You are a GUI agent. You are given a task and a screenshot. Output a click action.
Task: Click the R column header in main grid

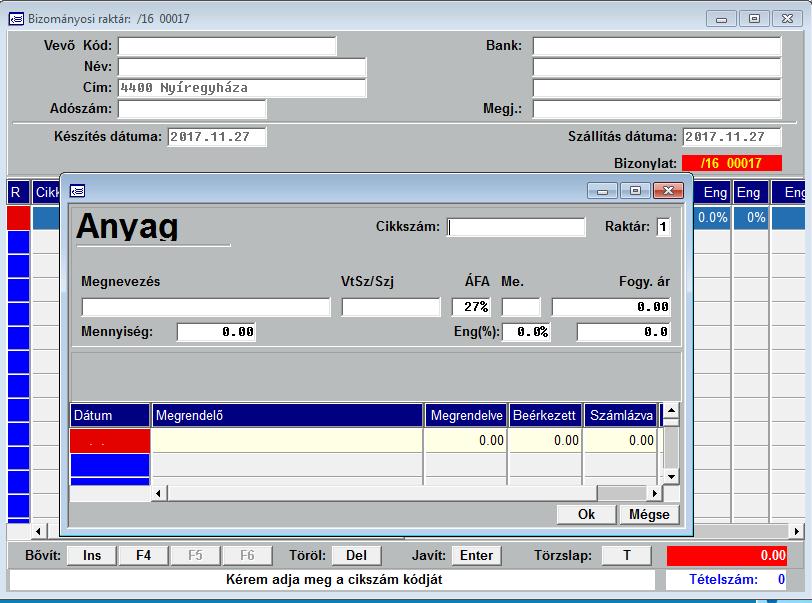[x=18, y=192]
